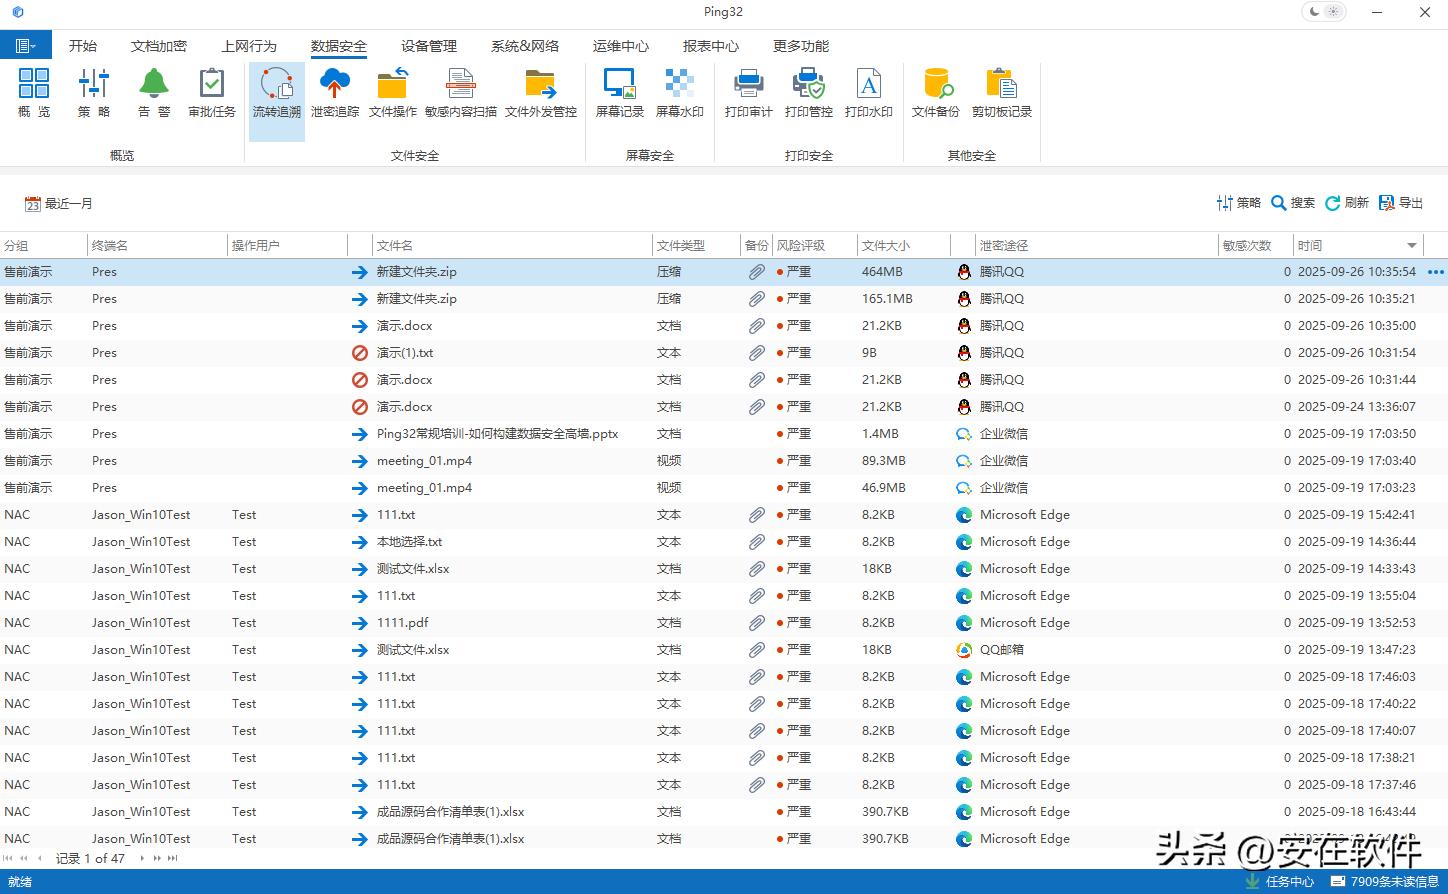Image resolution: width=1448 pixels, height=894 pixels.
Task: Open 任务中心 in the status bar
Action: (x=1279, y=882)
